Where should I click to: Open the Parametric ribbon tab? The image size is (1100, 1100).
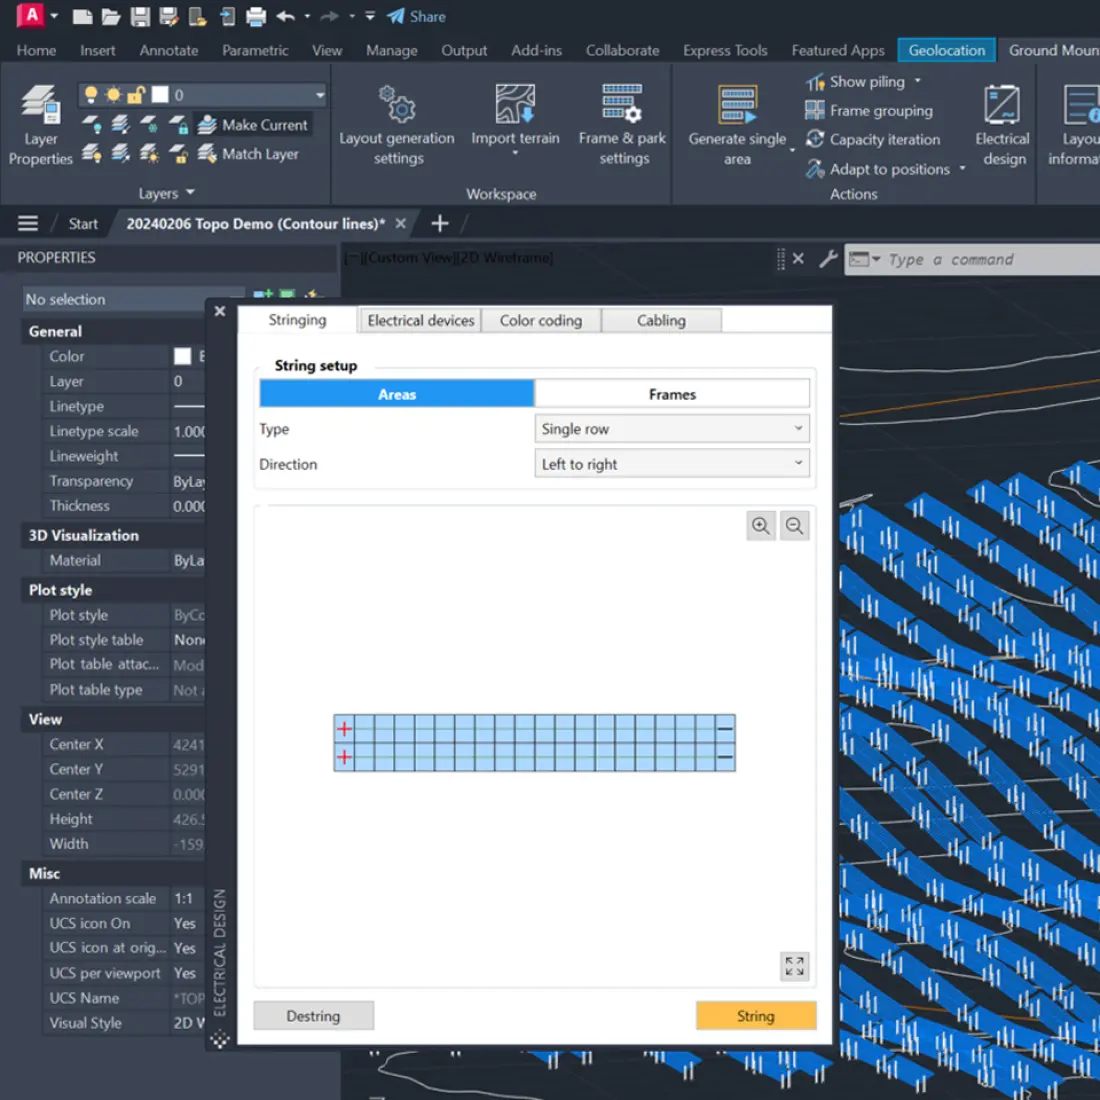(255, 50)
